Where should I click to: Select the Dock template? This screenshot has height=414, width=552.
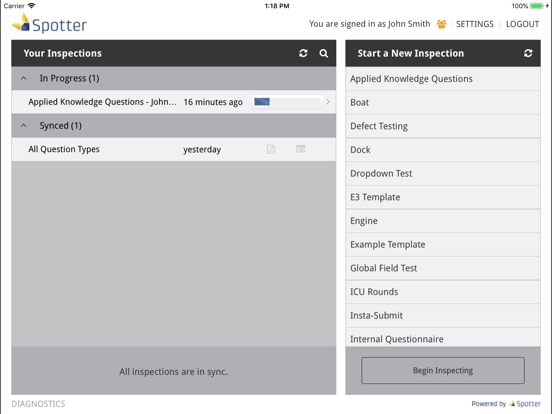pos(443,150)
